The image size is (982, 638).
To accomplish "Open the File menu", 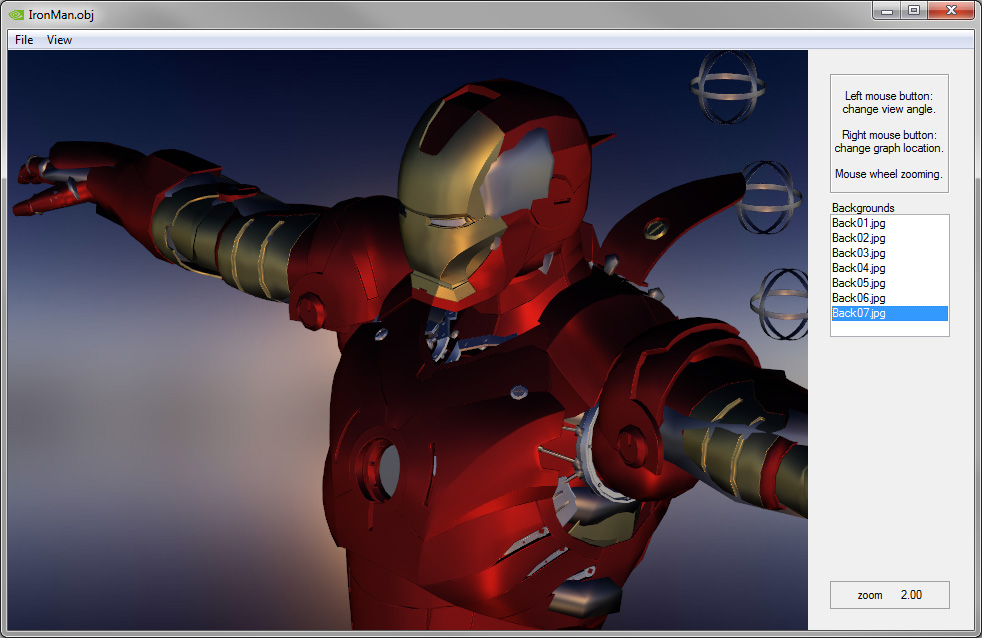I will pyautogui.click(x=22, y=39).
